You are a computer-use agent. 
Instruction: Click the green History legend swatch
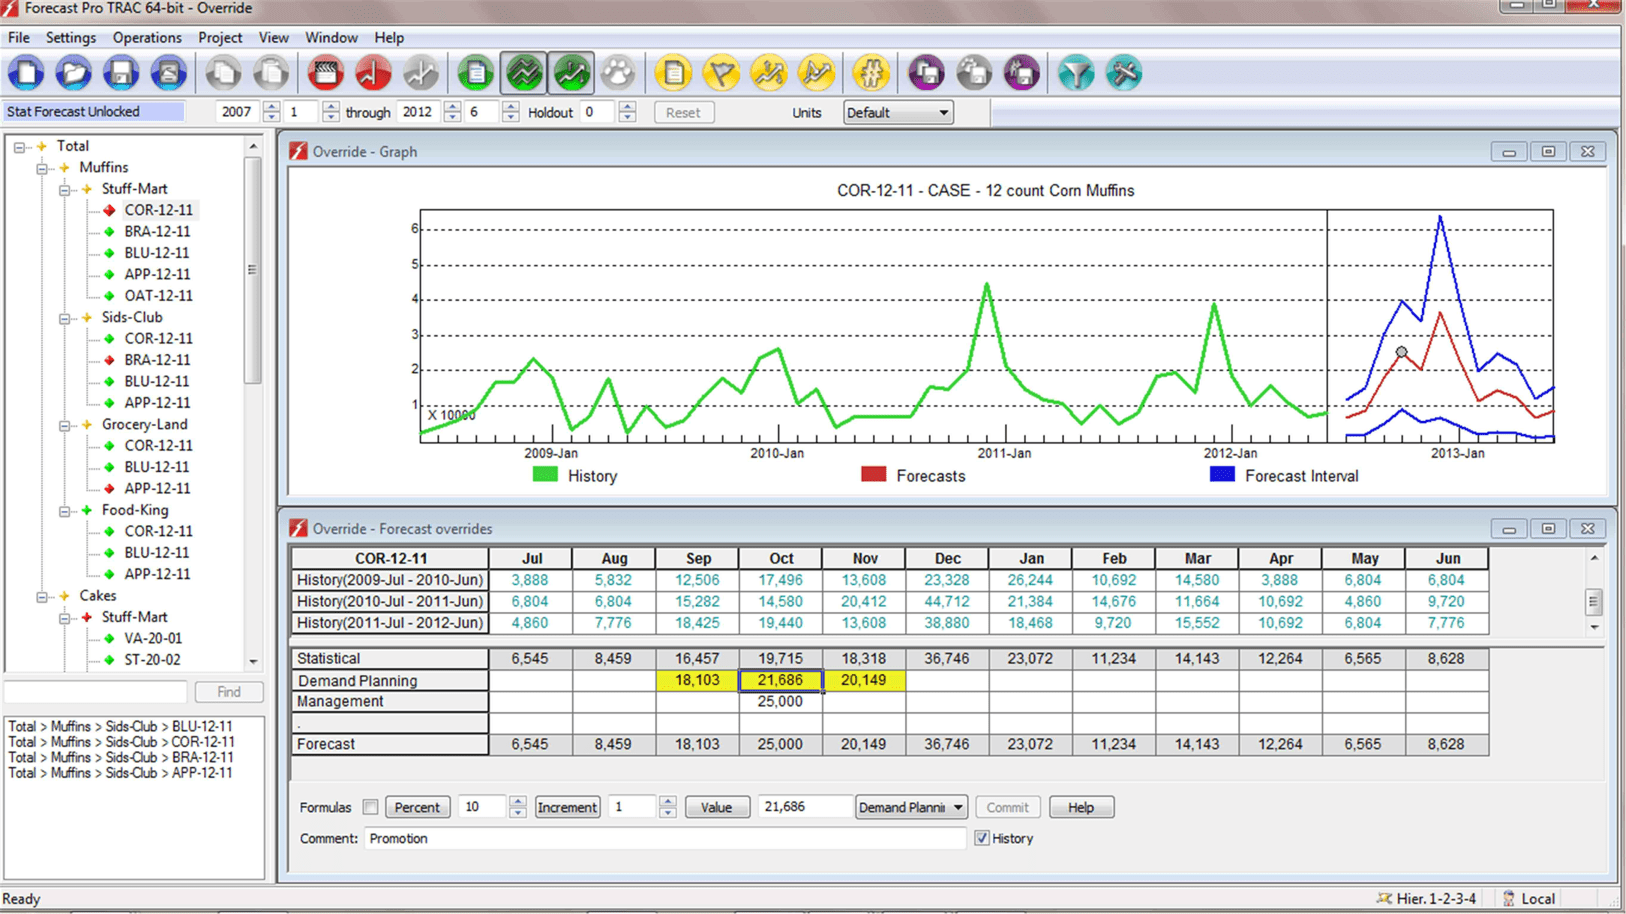(x=545, y=475)
